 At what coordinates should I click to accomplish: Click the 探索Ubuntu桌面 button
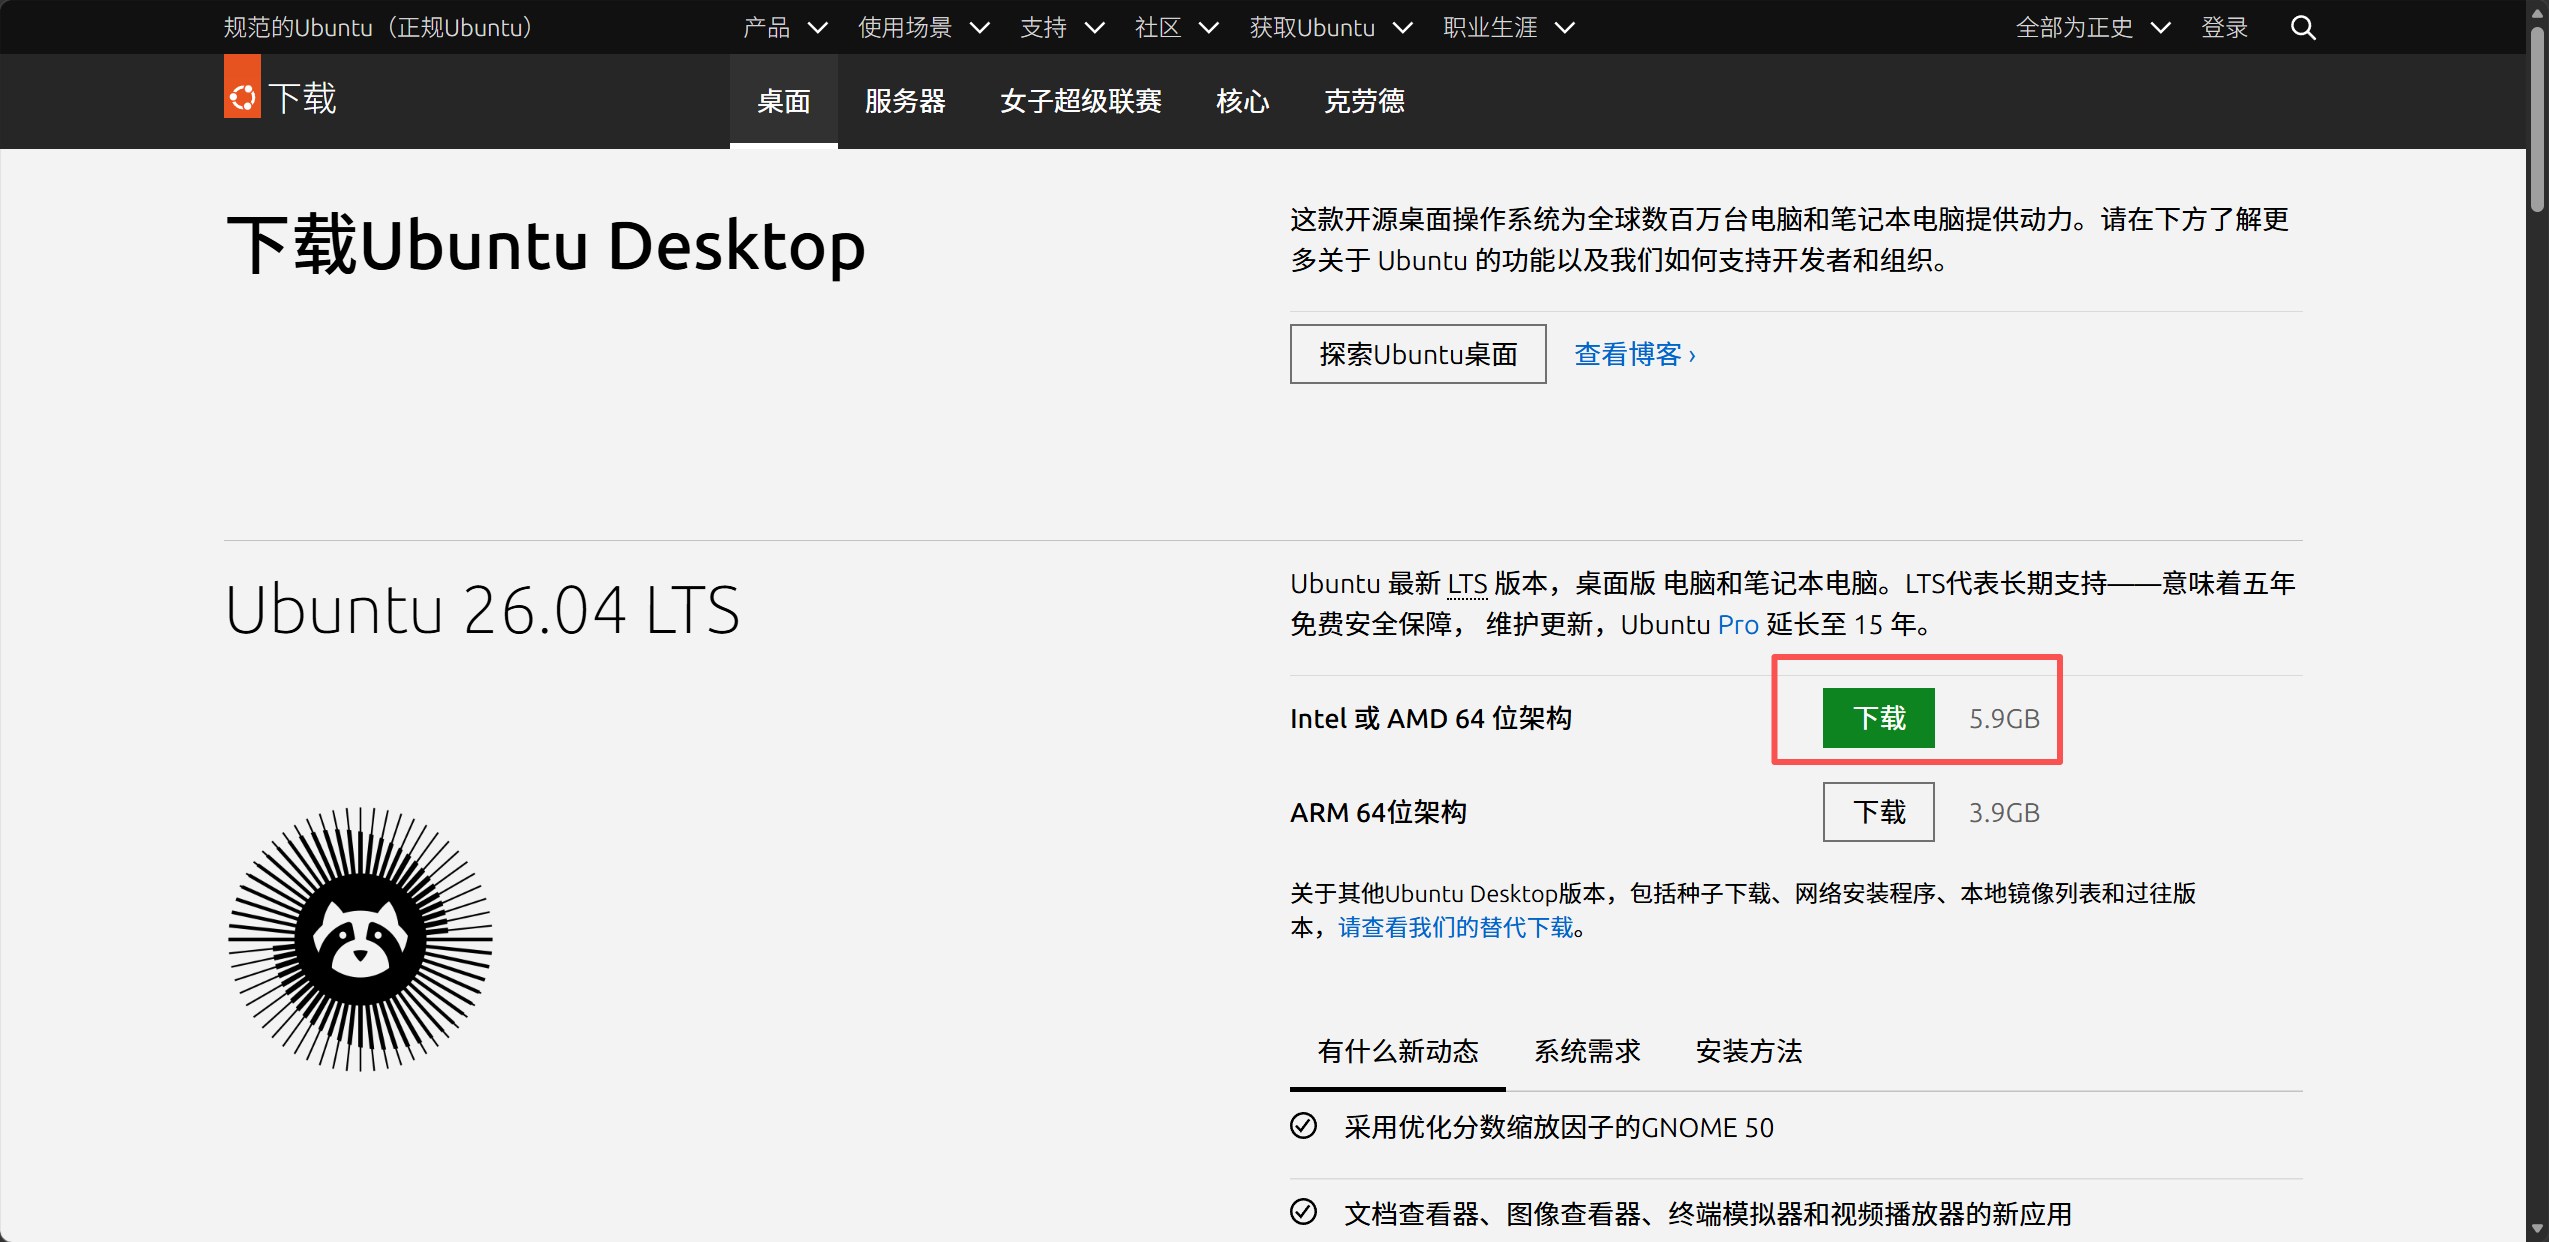pos(1418,354)
